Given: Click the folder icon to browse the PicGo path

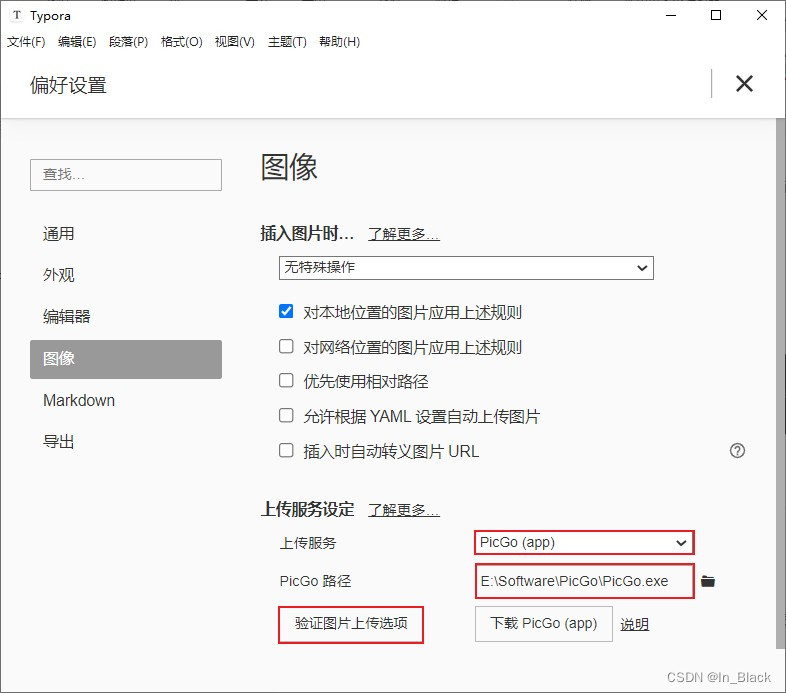Looking at the screenshot, I should coord(708,581).
